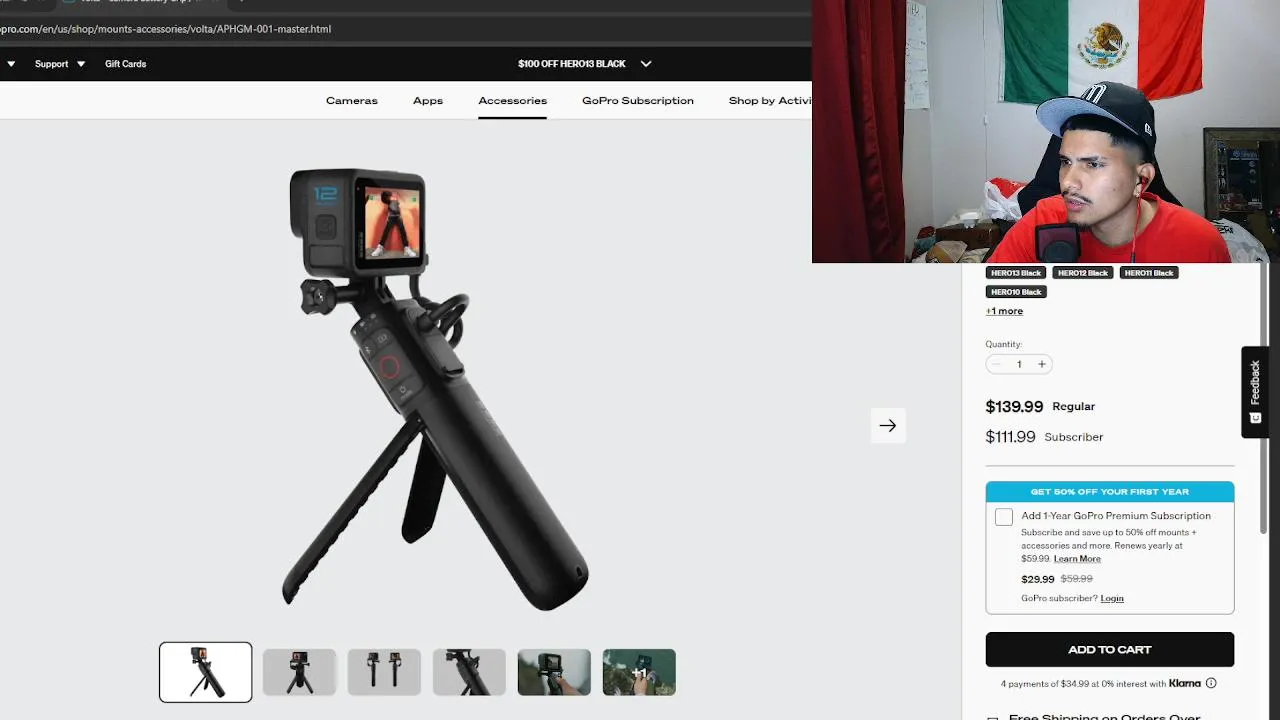Select the fourth product thumbnail
The image size is (1280, 720).
469,672
